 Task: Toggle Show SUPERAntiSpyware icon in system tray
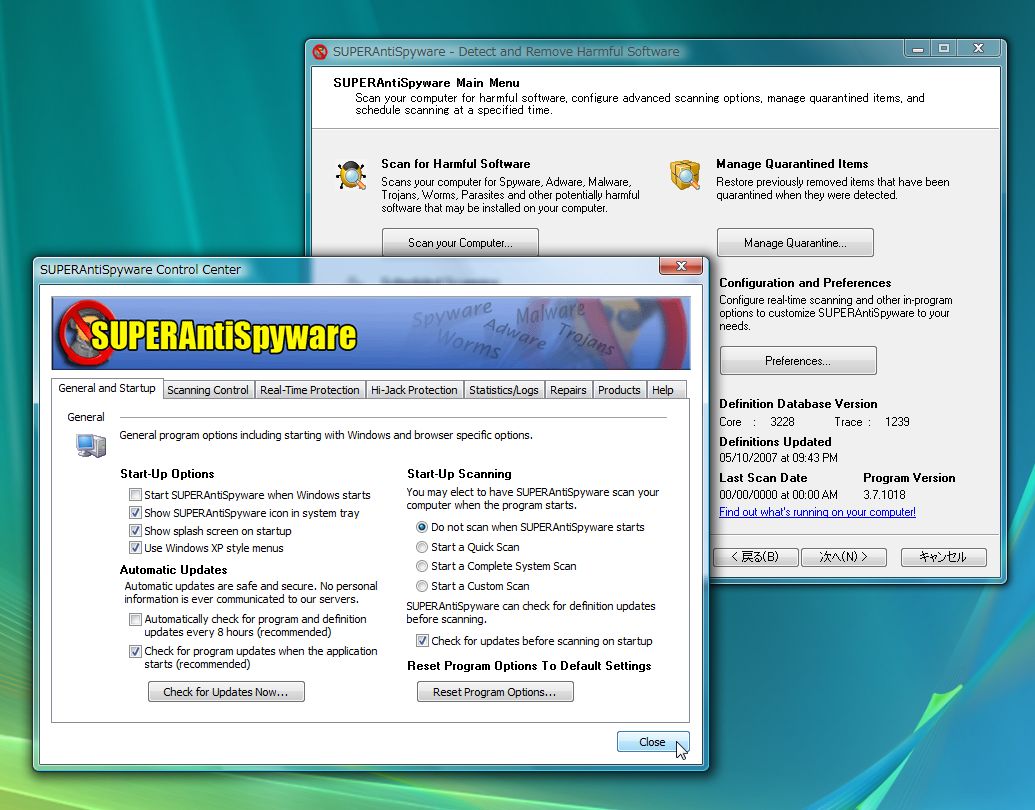(135, 513)
